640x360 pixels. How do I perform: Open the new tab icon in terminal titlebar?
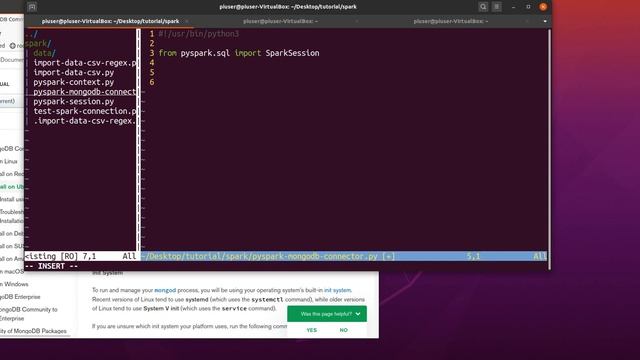pos(32,7)
